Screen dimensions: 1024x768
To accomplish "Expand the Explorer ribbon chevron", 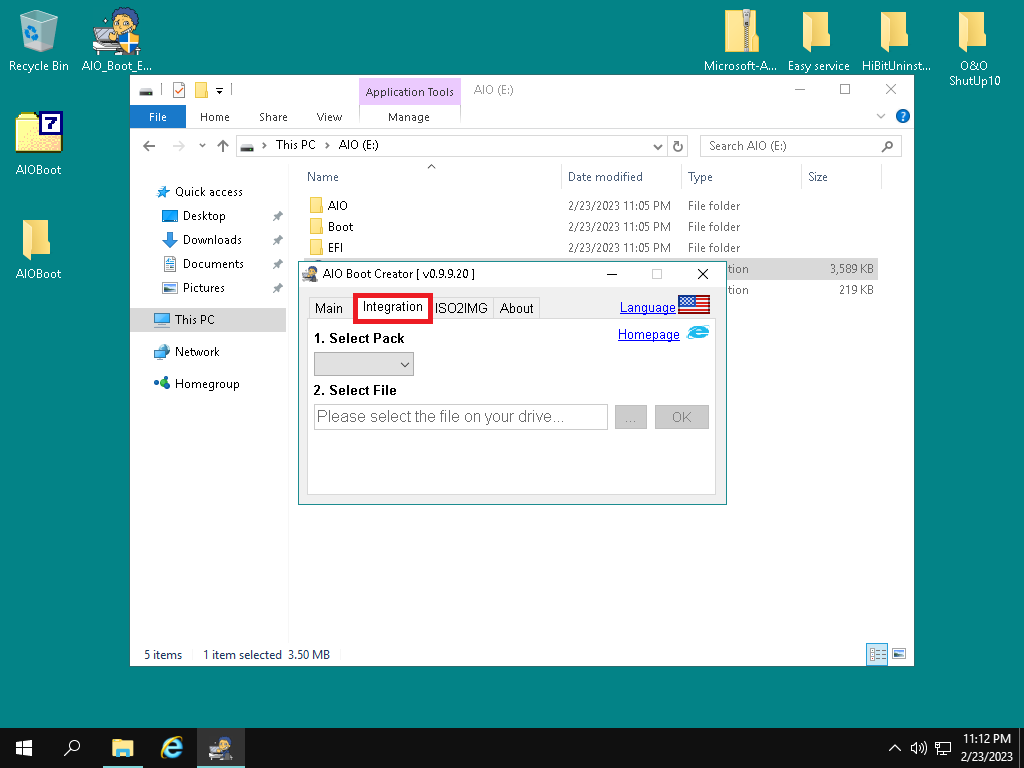I will click(x=881, y=117).
